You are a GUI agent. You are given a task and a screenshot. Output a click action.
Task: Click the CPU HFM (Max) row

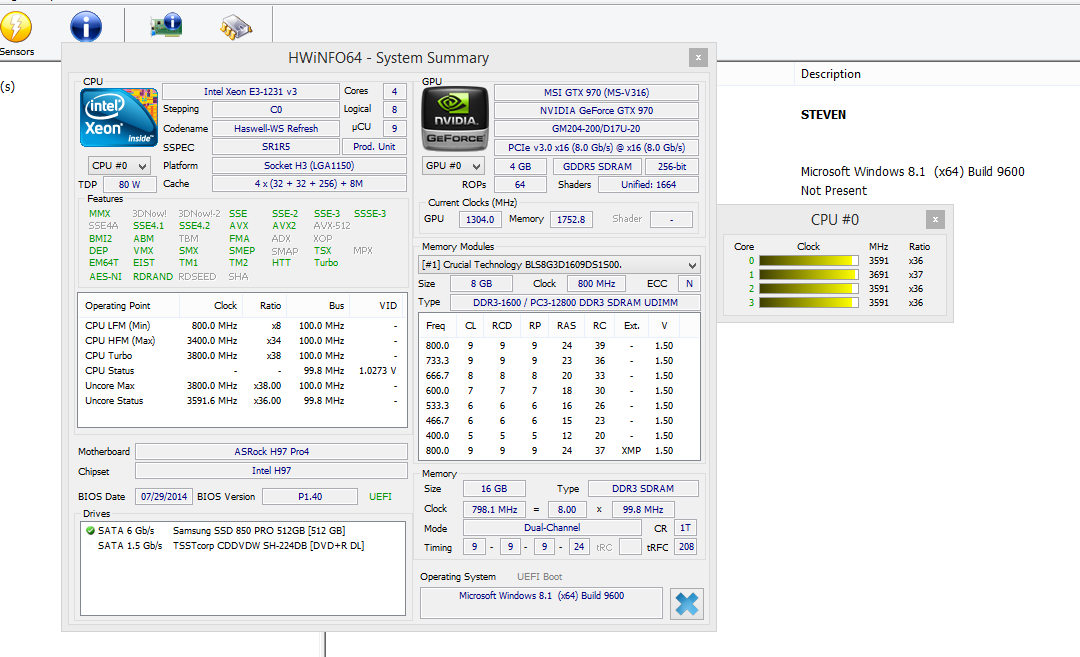[242, 341]
